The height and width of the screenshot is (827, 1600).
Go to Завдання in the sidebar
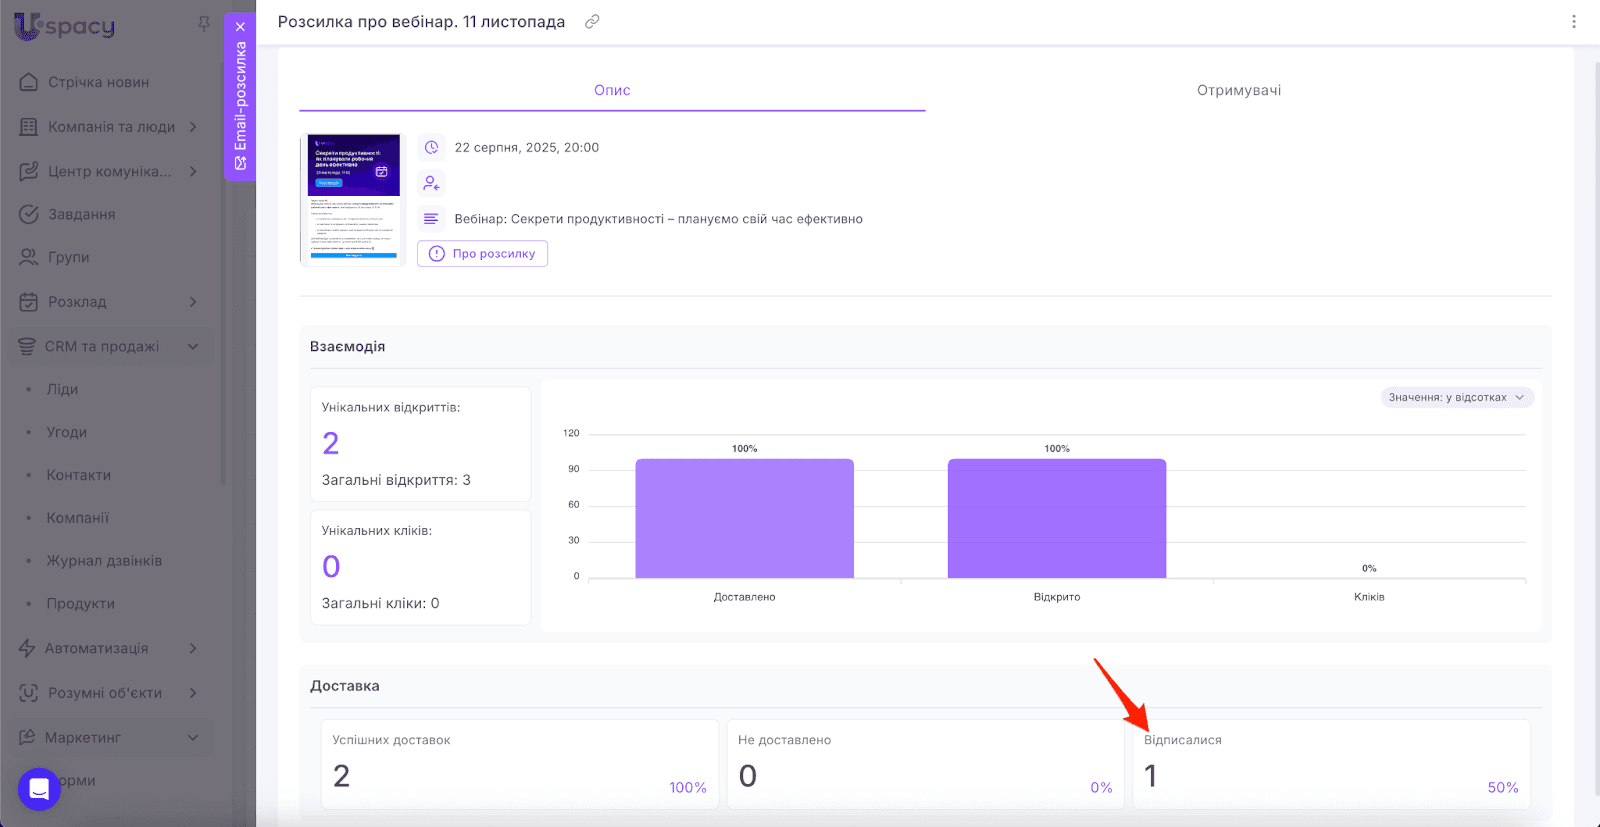pos(81,214)
